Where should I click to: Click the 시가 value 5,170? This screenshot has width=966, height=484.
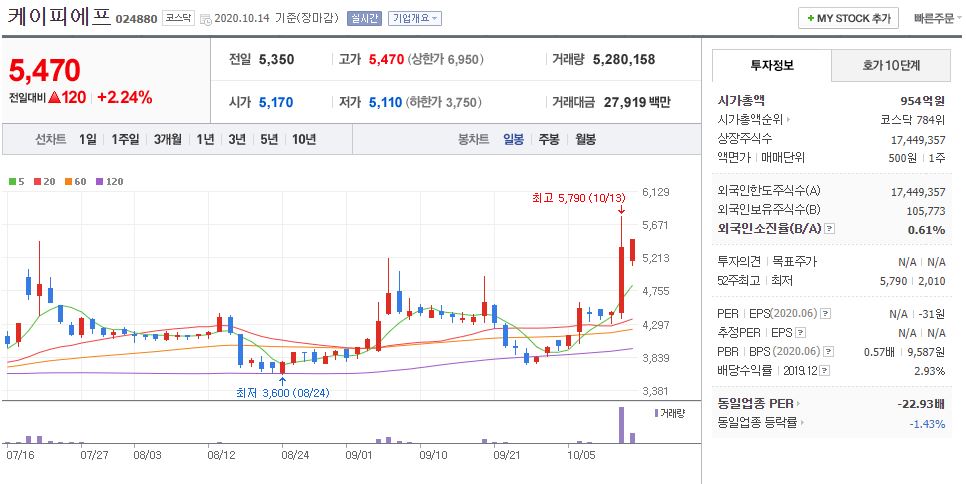276,102
